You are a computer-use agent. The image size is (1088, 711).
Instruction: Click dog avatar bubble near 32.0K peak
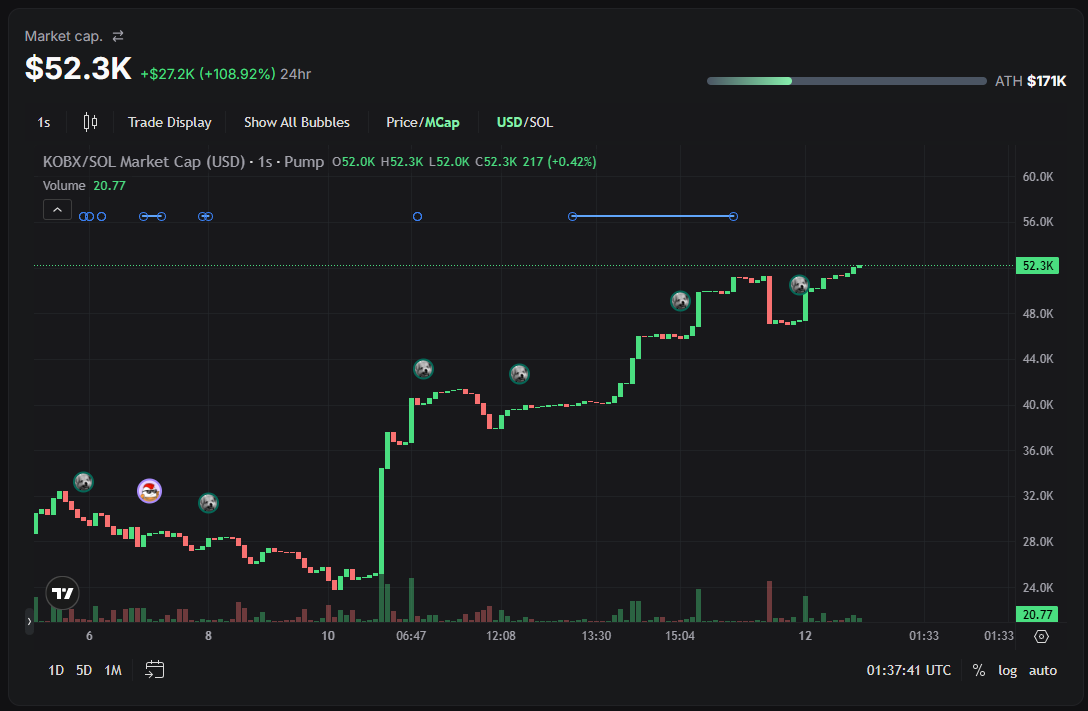pos(84,482)
